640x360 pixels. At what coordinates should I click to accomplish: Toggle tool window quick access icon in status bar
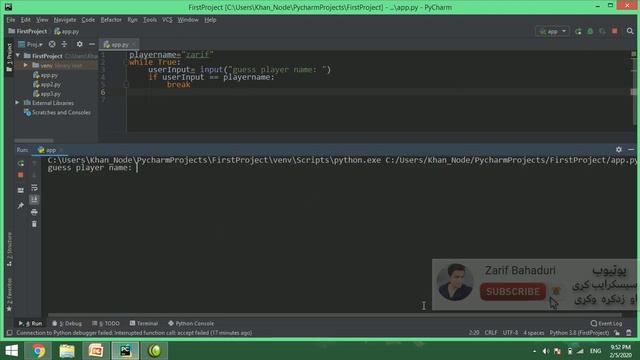(x=9, y=333)
